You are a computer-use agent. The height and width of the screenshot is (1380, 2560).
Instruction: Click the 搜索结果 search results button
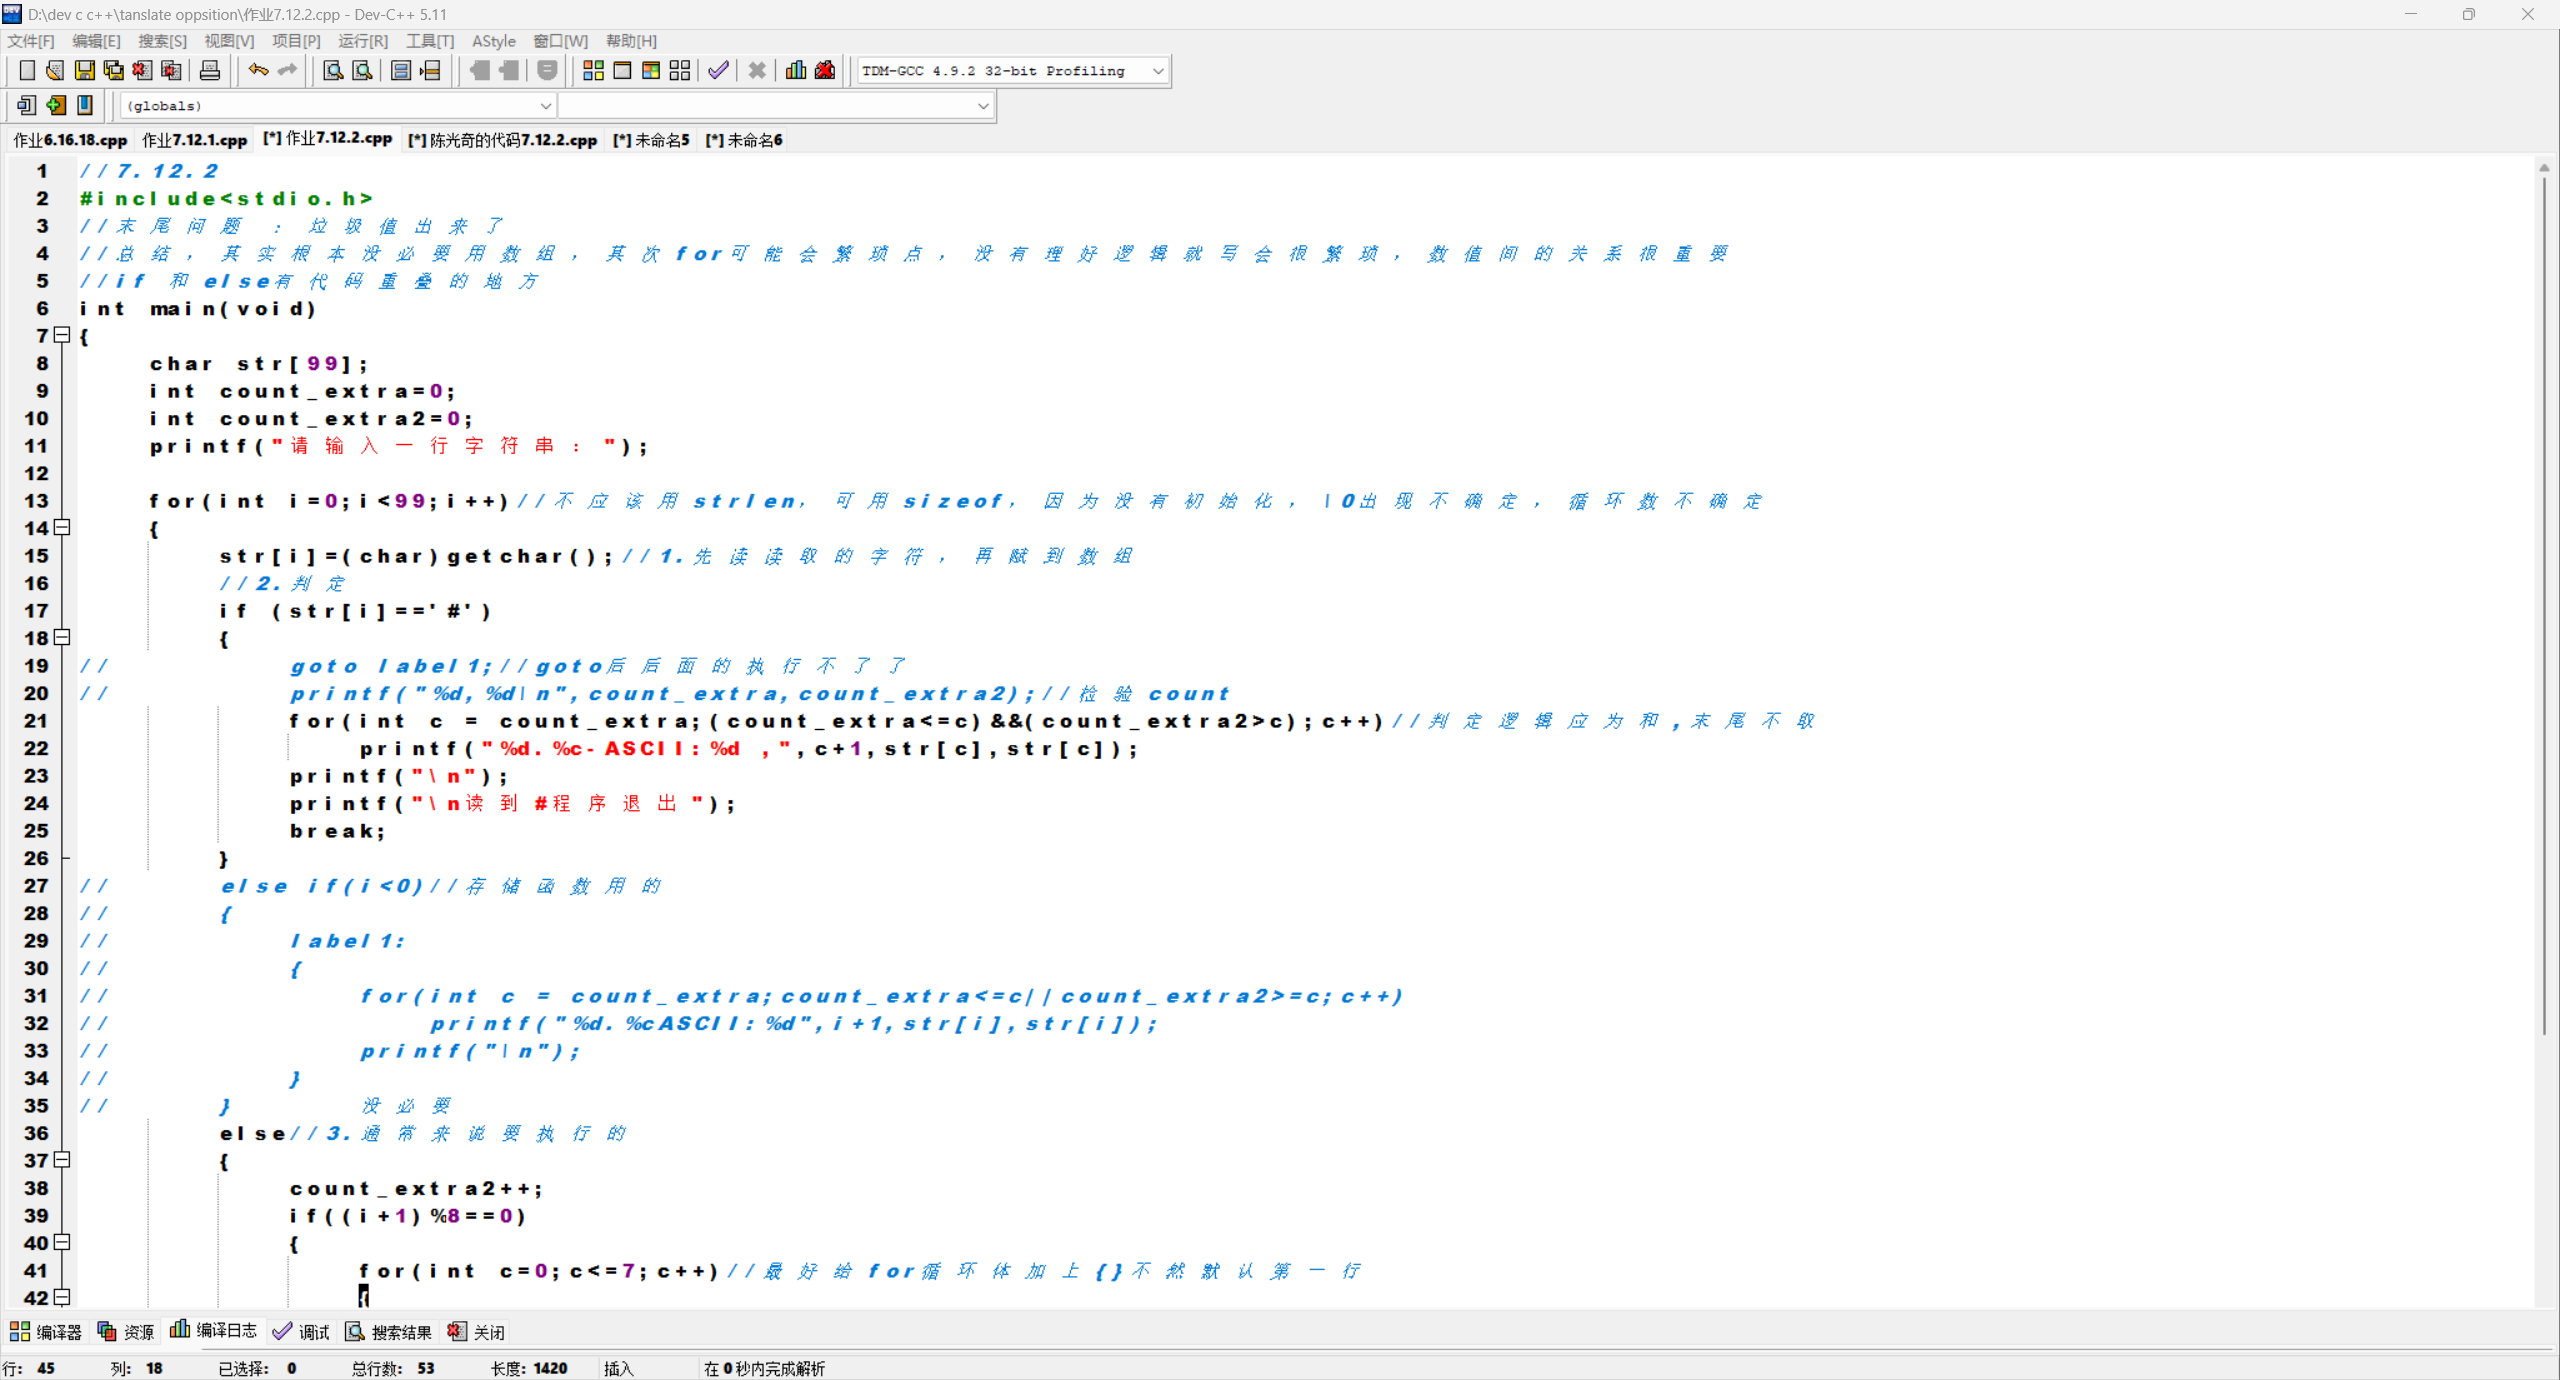[389, 1332]
